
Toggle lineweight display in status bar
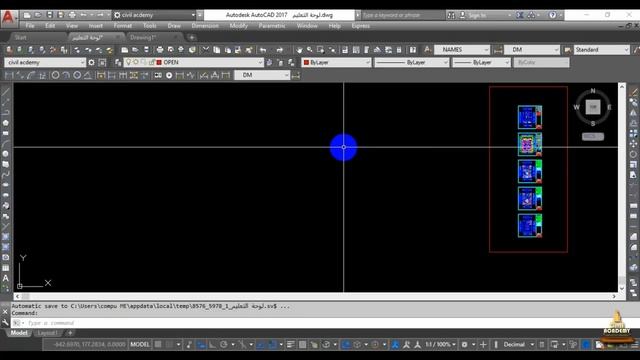[290, 344]
